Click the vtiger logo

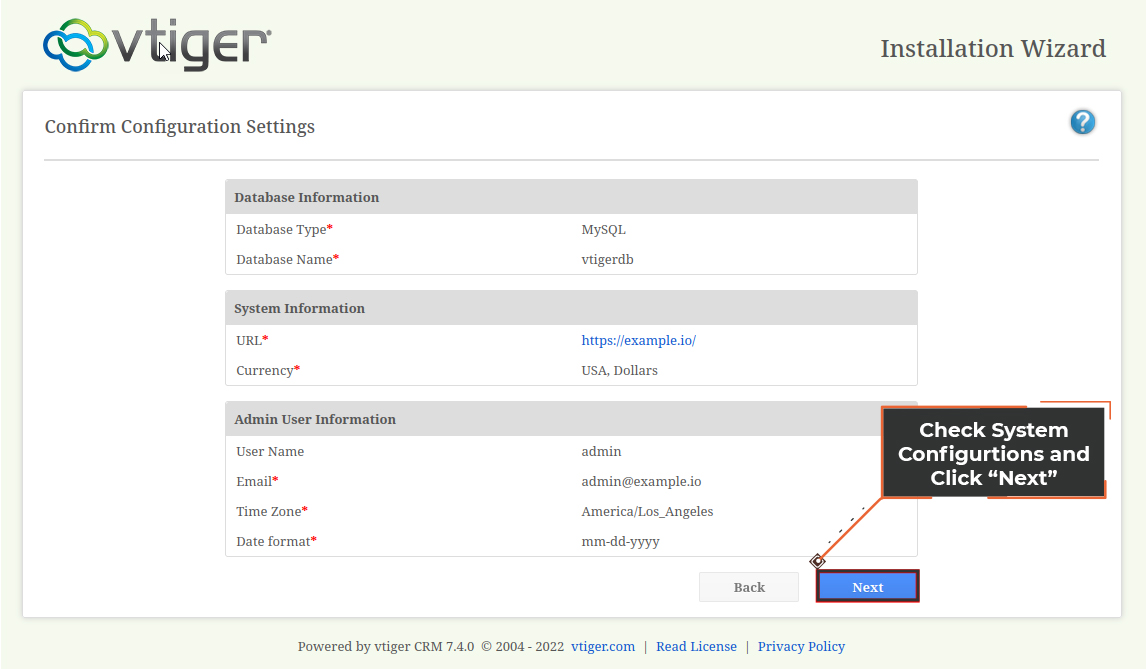click(157, 45)
